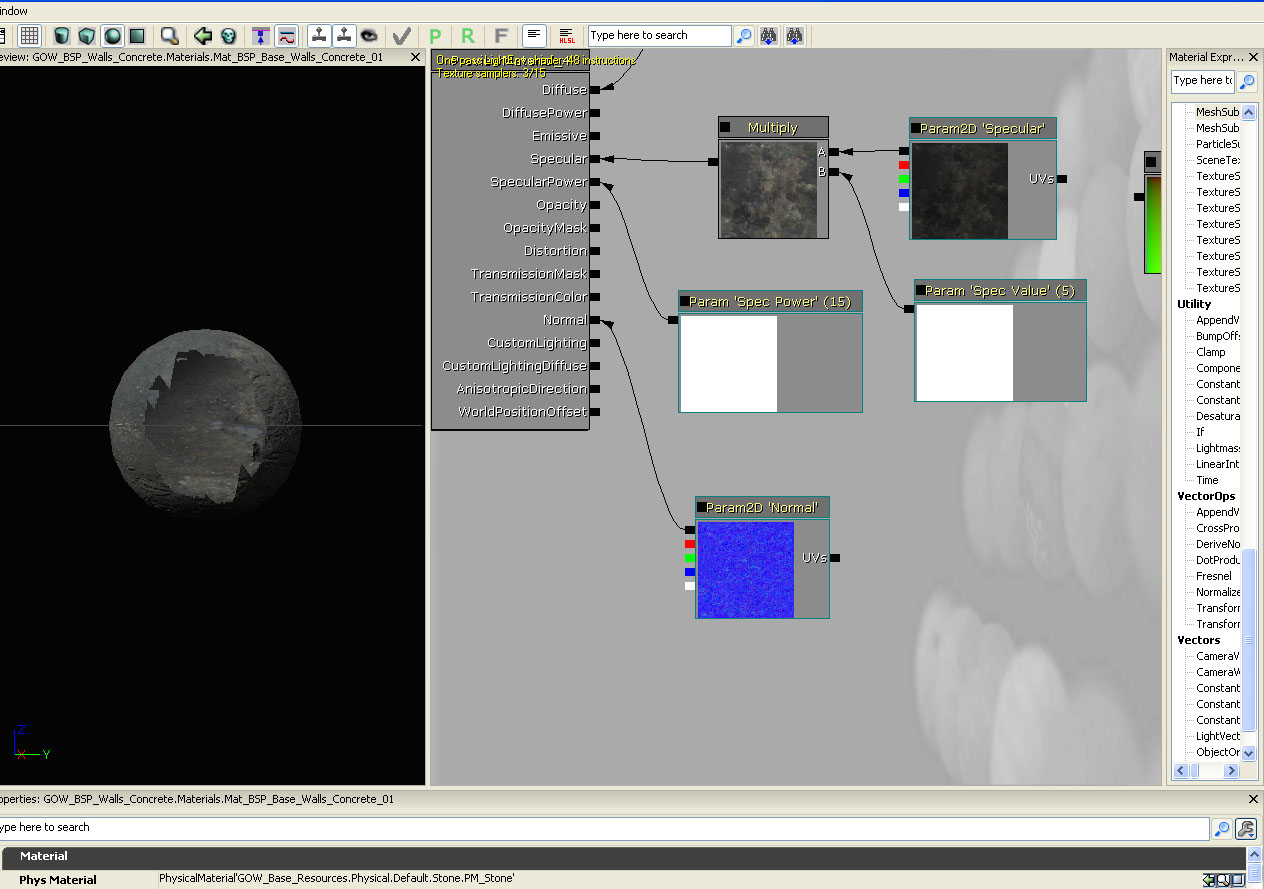Select the VectorOps category heading
The width and height of the screenshot is (1264, 889).
(1206, 496)
